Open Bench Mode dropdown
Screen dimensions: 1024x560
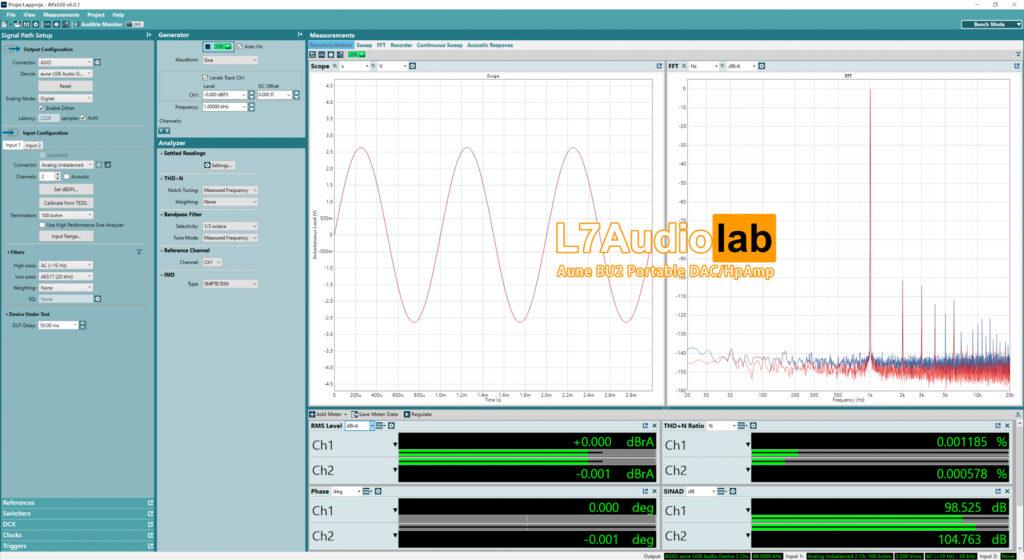point(991,24)
